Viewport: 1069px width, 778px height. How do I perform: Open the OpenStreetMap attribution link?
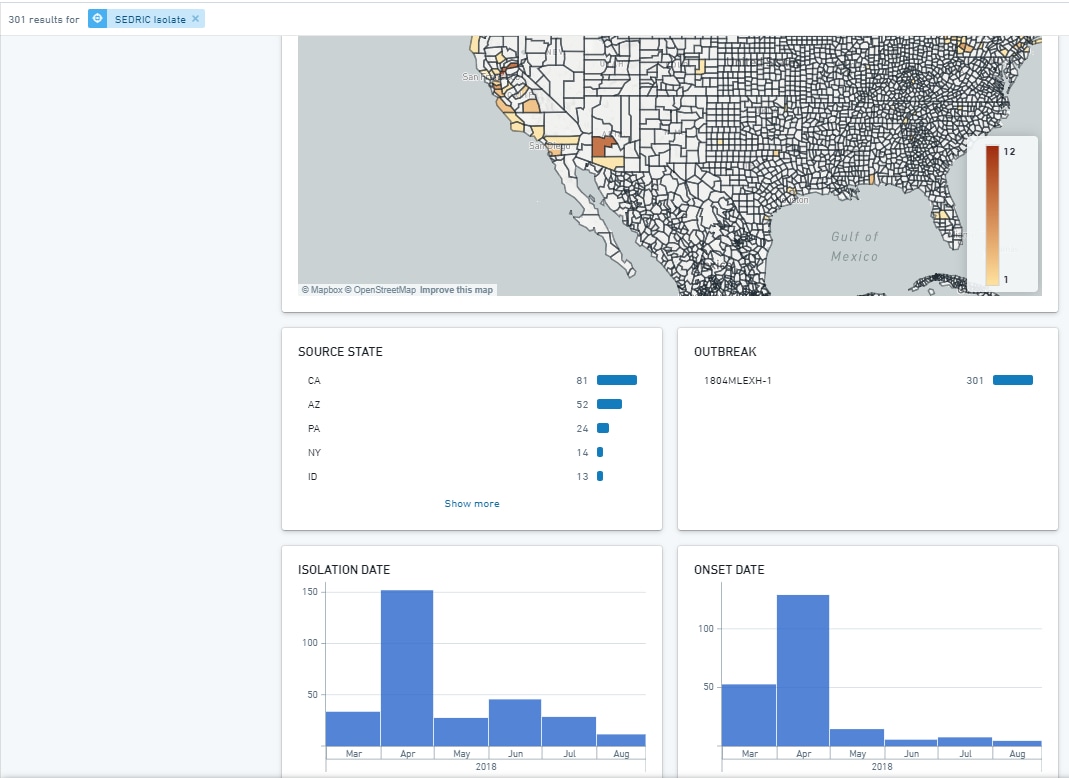click(x=380, y=290)
